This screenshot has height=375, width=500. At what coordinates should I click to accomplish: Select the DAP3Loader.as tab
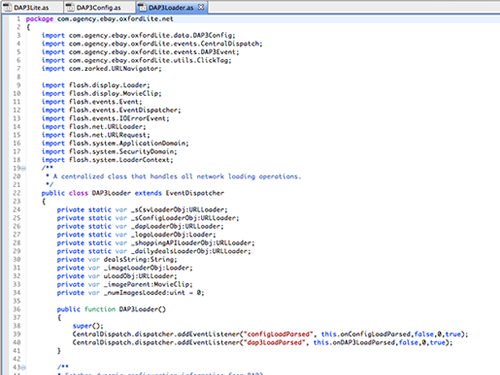click(171, 7)
